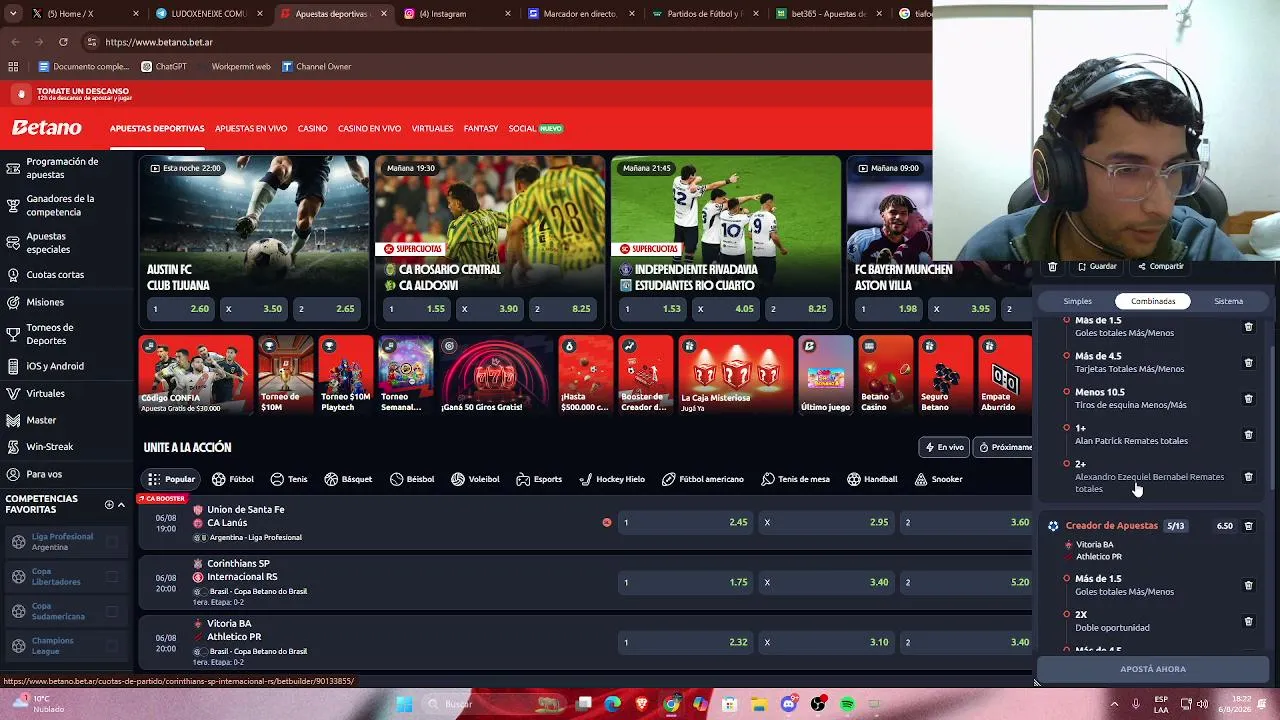Delete Alexandro Ezequiel Bernabei Remates selection
This screenshot has width=1280, height=720.
[1248, 477]
